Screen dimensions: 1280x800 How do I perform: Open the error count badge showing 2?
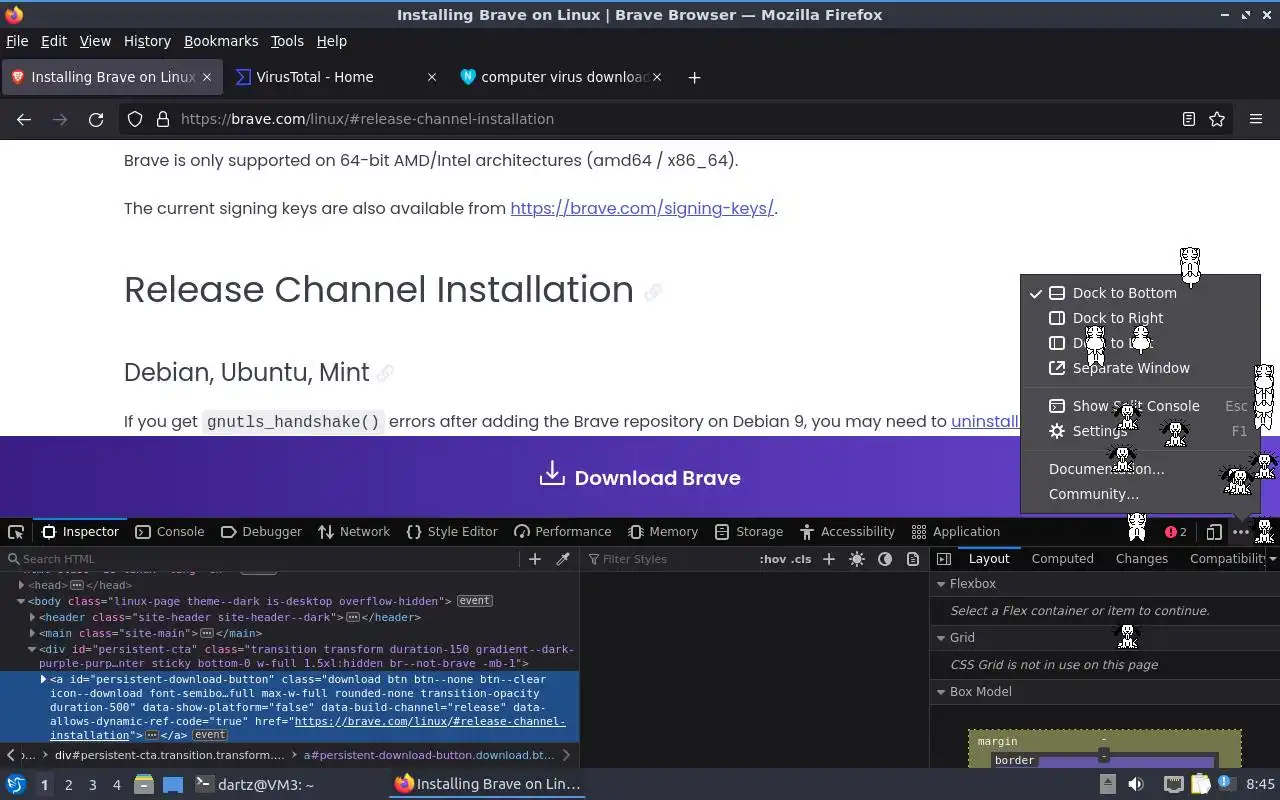coord(1176,532)
